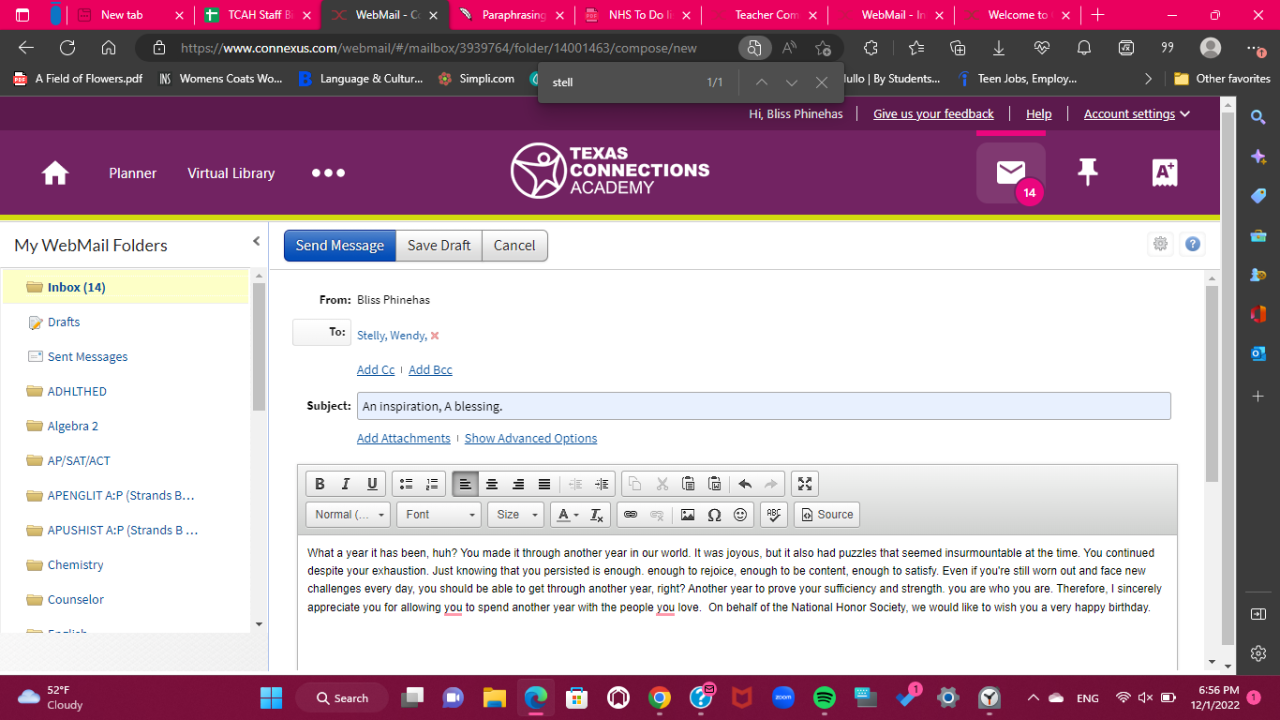Click Show Advanced Options link
Image resolution: width=1280 pixels, height=720 pixels.
tap(531, 438)
